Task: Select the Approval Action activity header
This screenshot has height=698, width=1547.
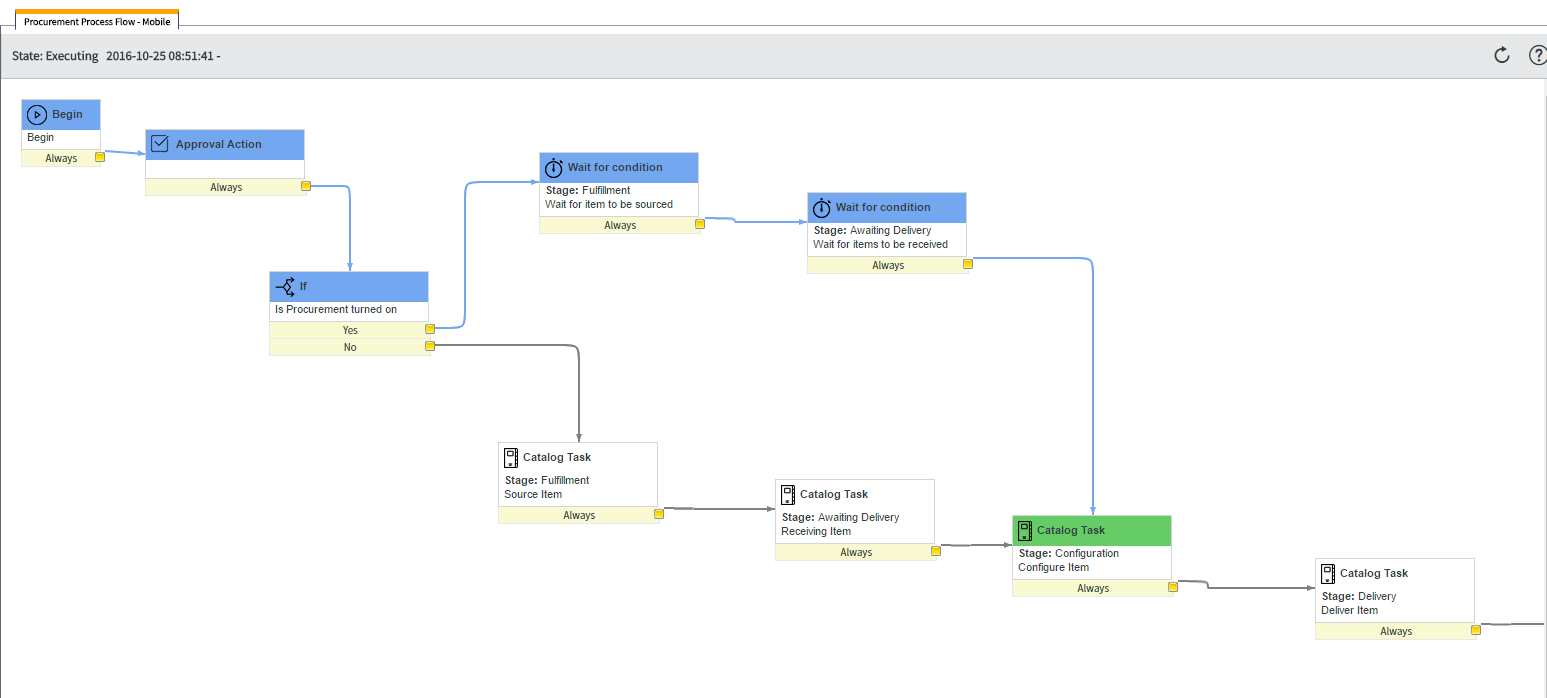Action: point(225,144)
